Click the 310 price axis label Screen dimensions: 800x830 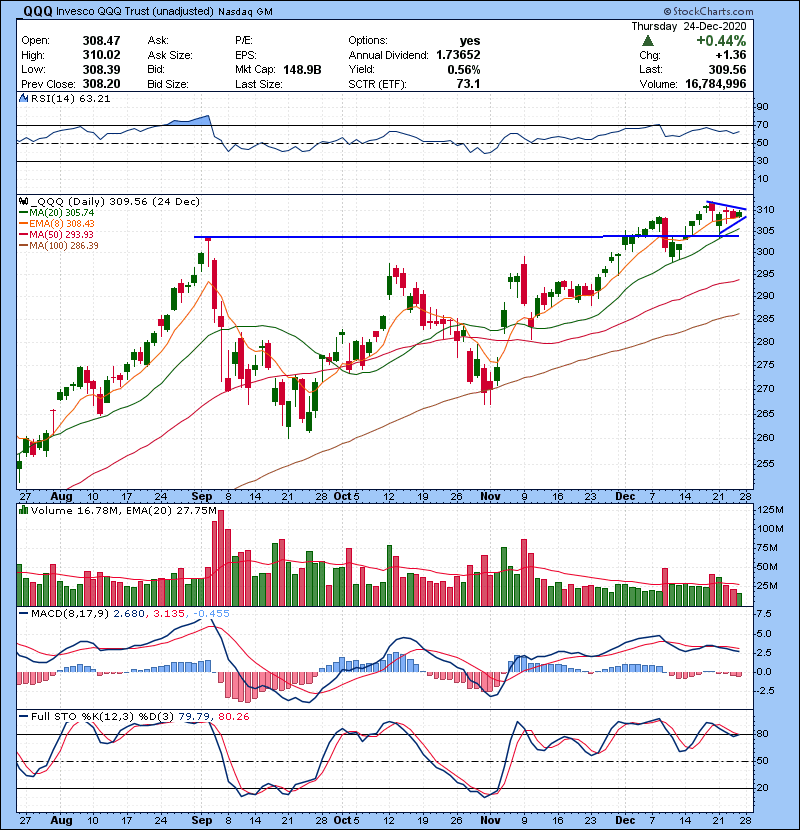tap(766, 210)
